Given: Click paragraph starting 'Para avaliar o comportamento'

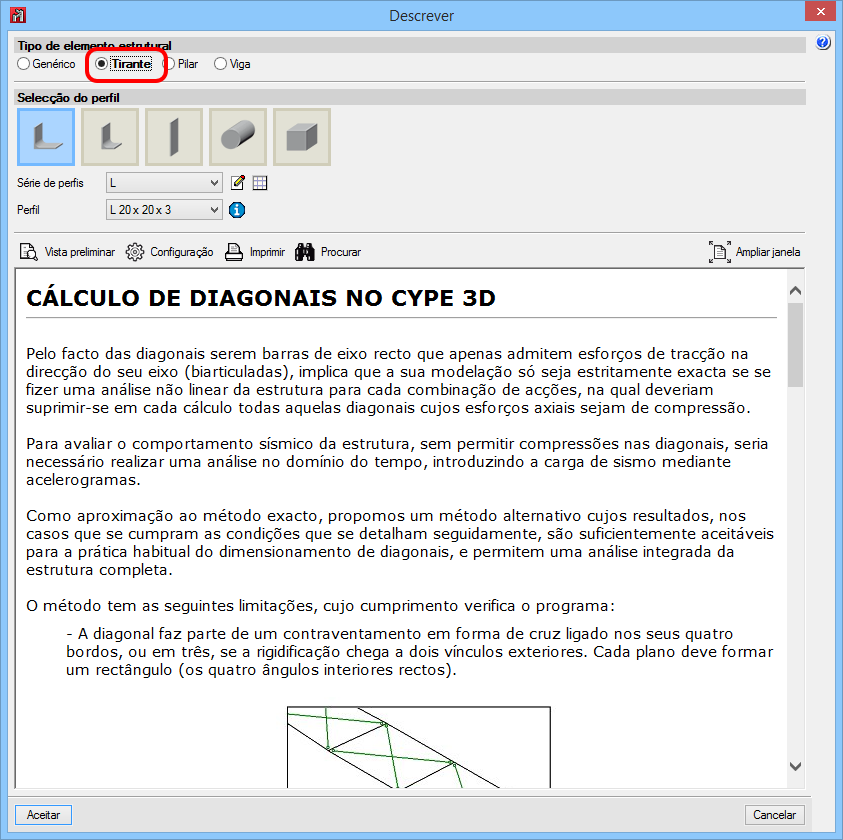Looking at the screenshot, I should [397, 461].
